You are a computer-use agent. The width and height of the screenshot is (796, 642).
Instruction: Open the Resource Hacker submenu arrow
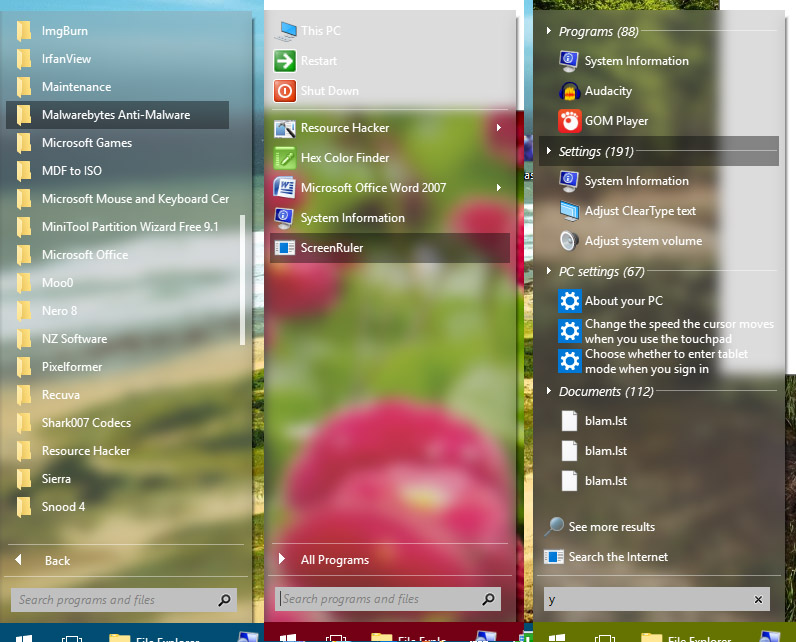pos(499,128)
